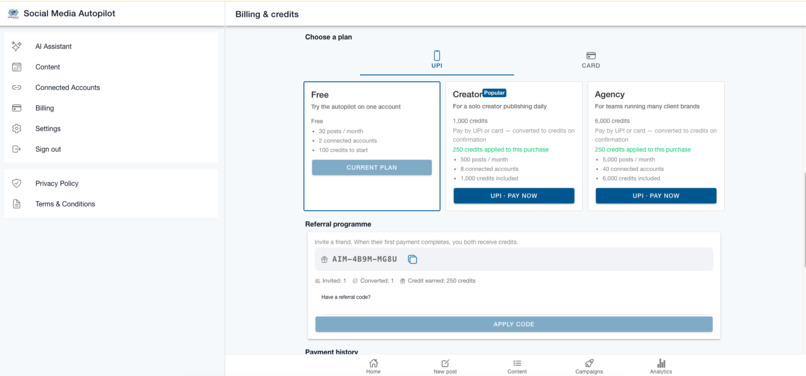
Task: Select the Free plan card title
Action: 320,95
